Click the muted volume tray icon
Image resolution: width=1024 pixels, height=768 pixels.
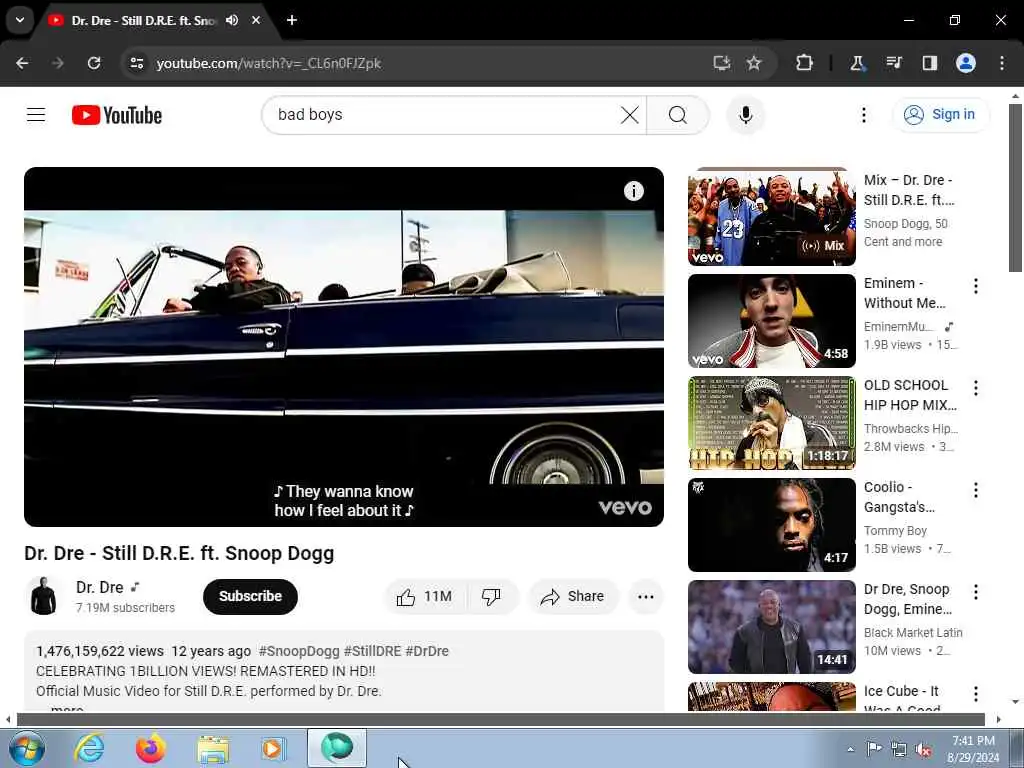(923, 750)
